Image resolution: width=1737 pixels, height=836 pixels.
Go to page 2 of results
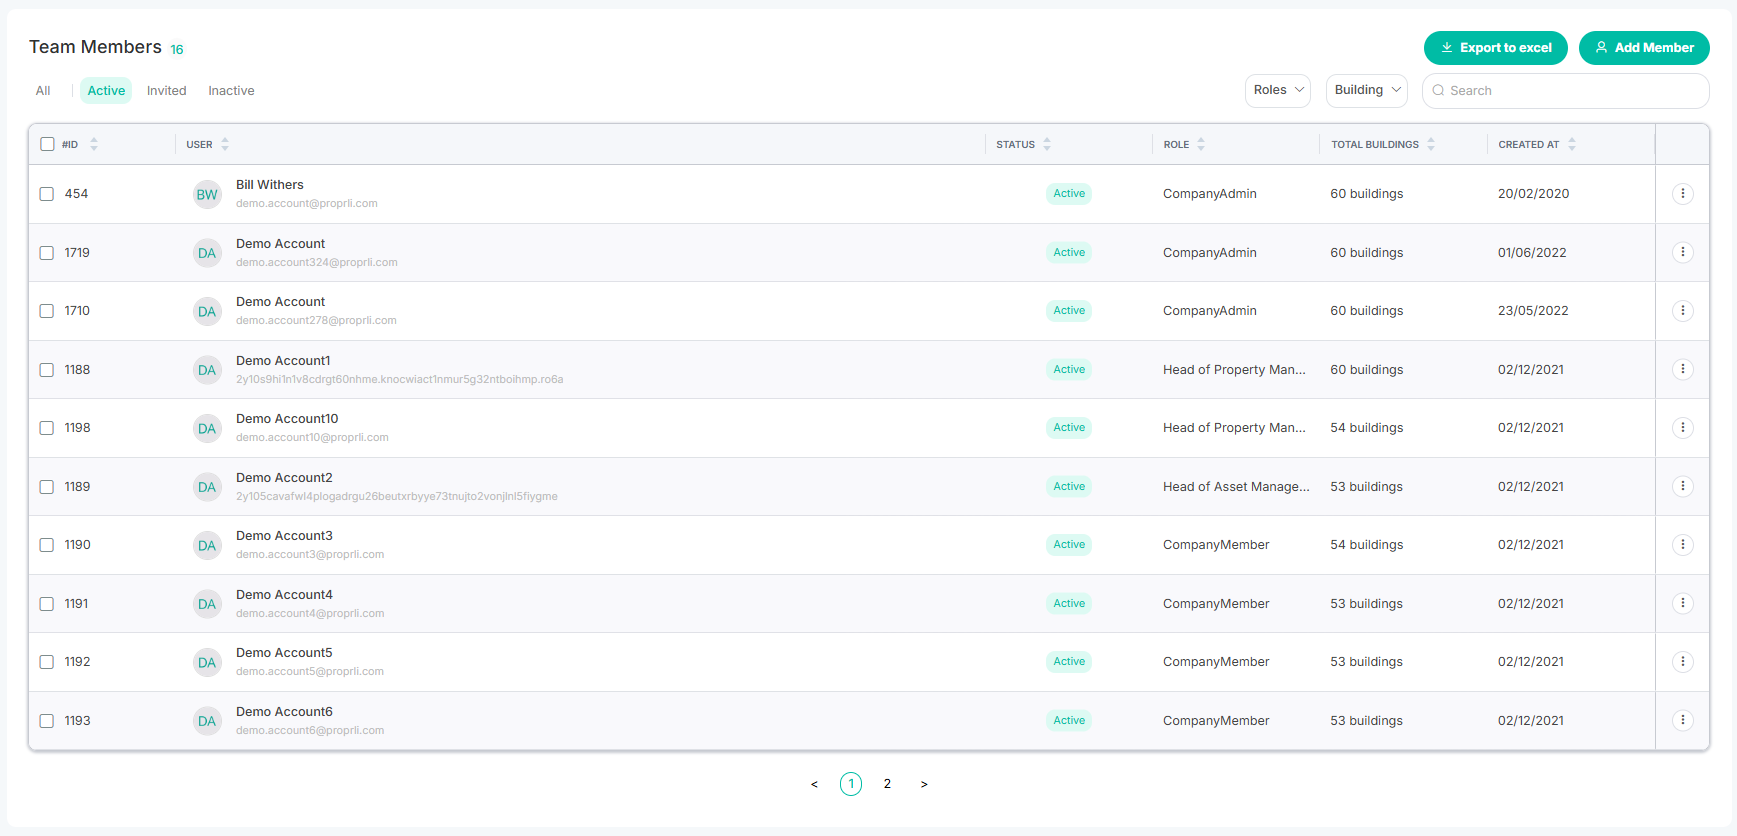tap(887, 784)
